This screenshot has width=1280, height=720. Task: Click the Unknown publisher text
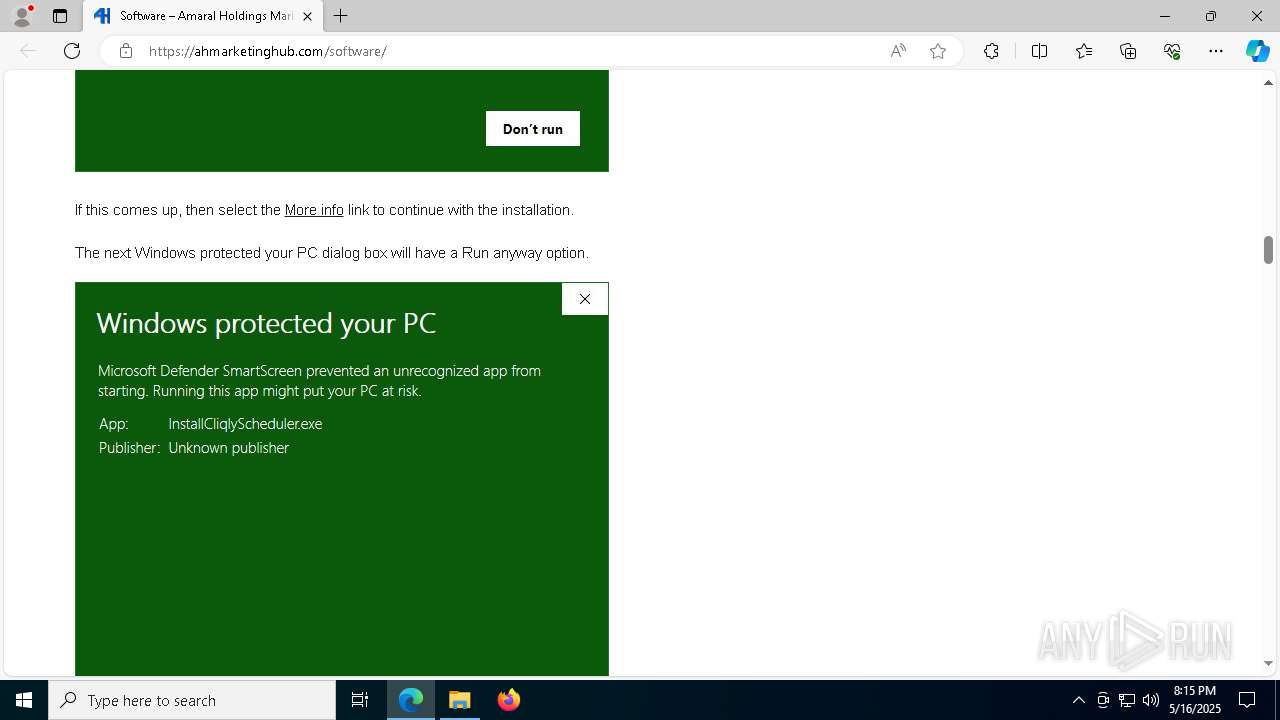(x=229, y=448)
